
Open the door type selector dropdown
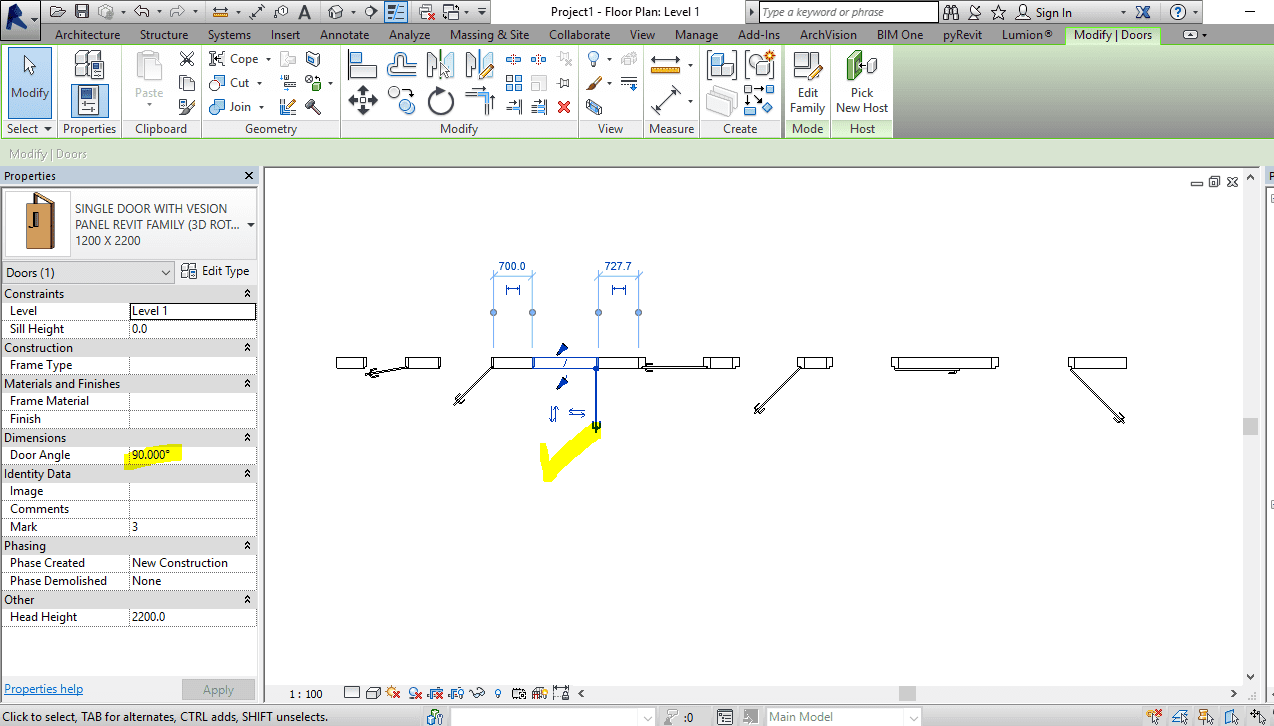click(x=250, y=225)
